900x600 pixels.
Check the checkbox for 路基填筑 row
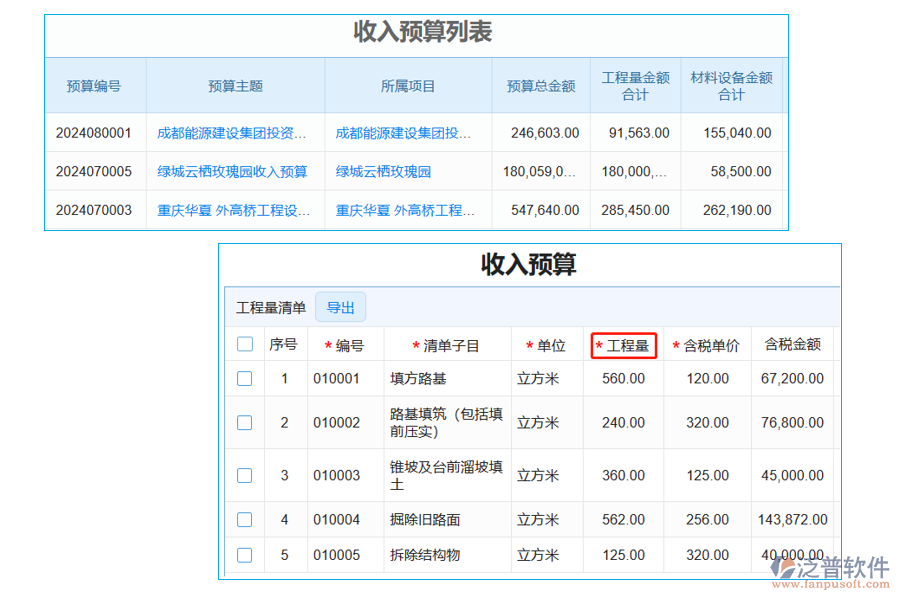click(244, 422)
